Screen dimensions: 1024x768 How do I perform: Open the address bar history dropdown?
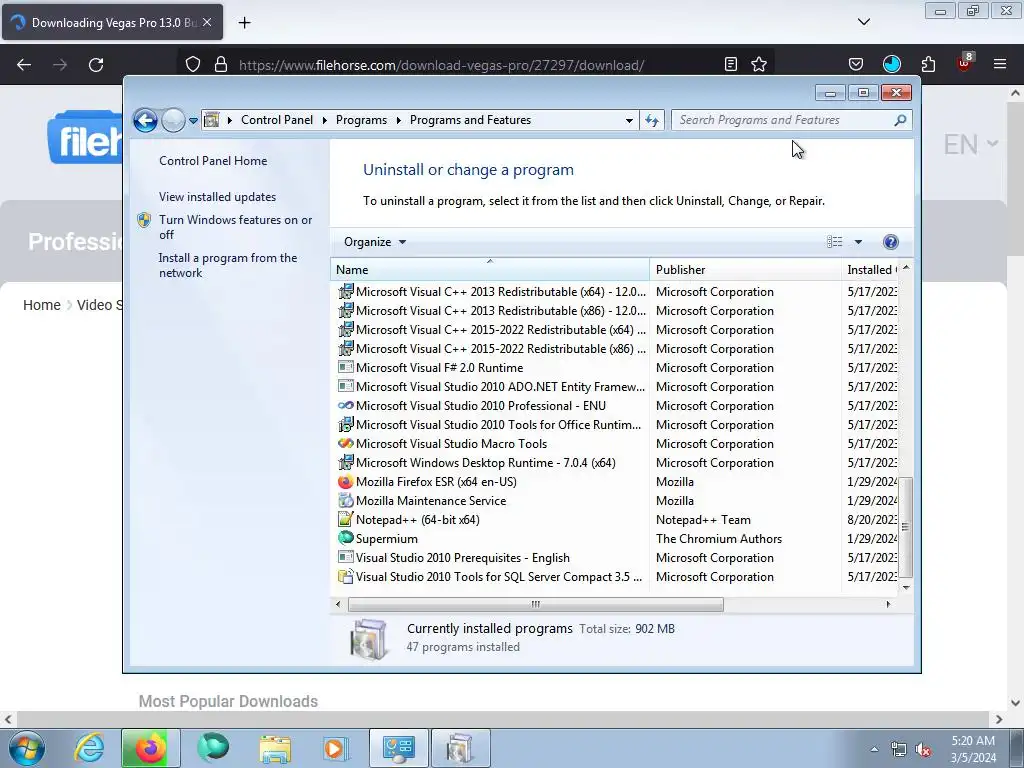(x=629, y=120)
